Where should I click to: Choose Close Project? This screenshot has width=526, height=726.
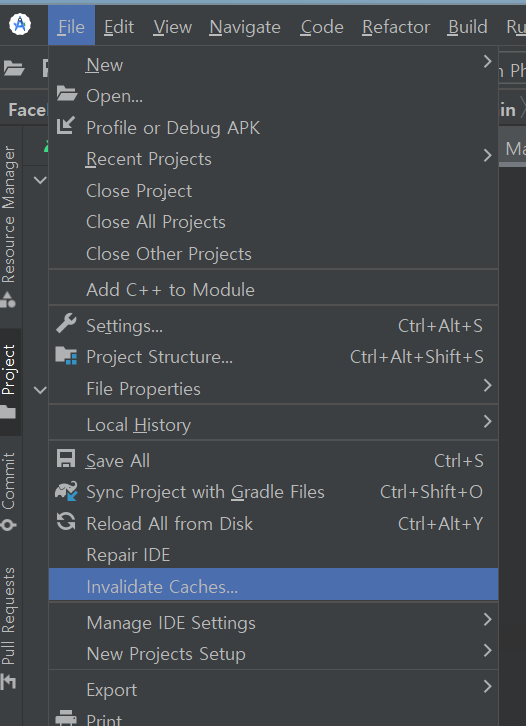tap(139, 191)
